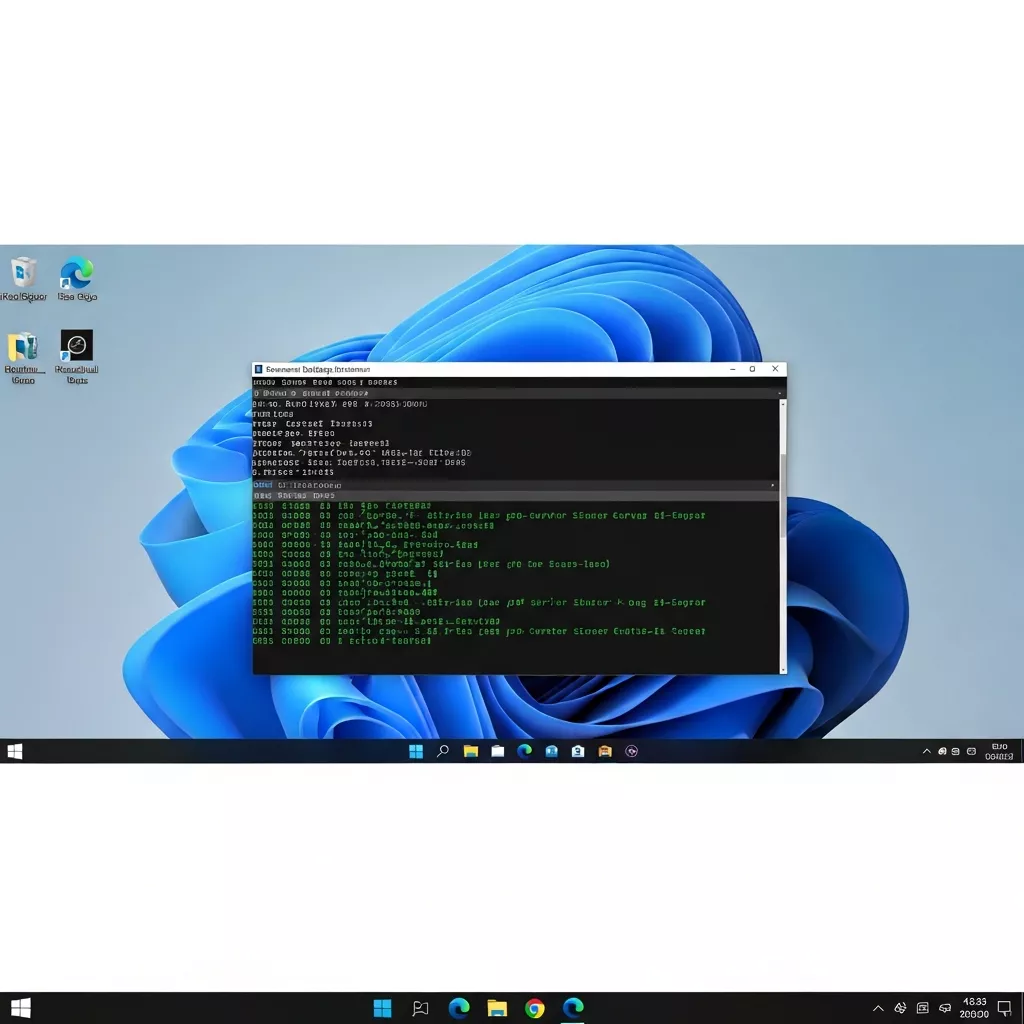This screenshot has width=1024, height=1024.
Task: Open the Recycle Bin on the desktop
Action: (22, 272)
